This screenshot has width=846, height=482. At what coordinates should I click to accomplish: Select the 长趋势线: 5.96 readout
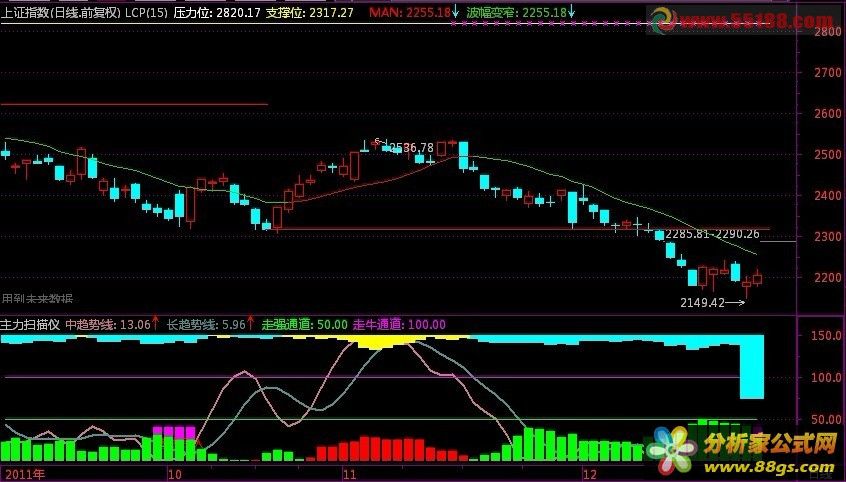[x=206, y=324]
